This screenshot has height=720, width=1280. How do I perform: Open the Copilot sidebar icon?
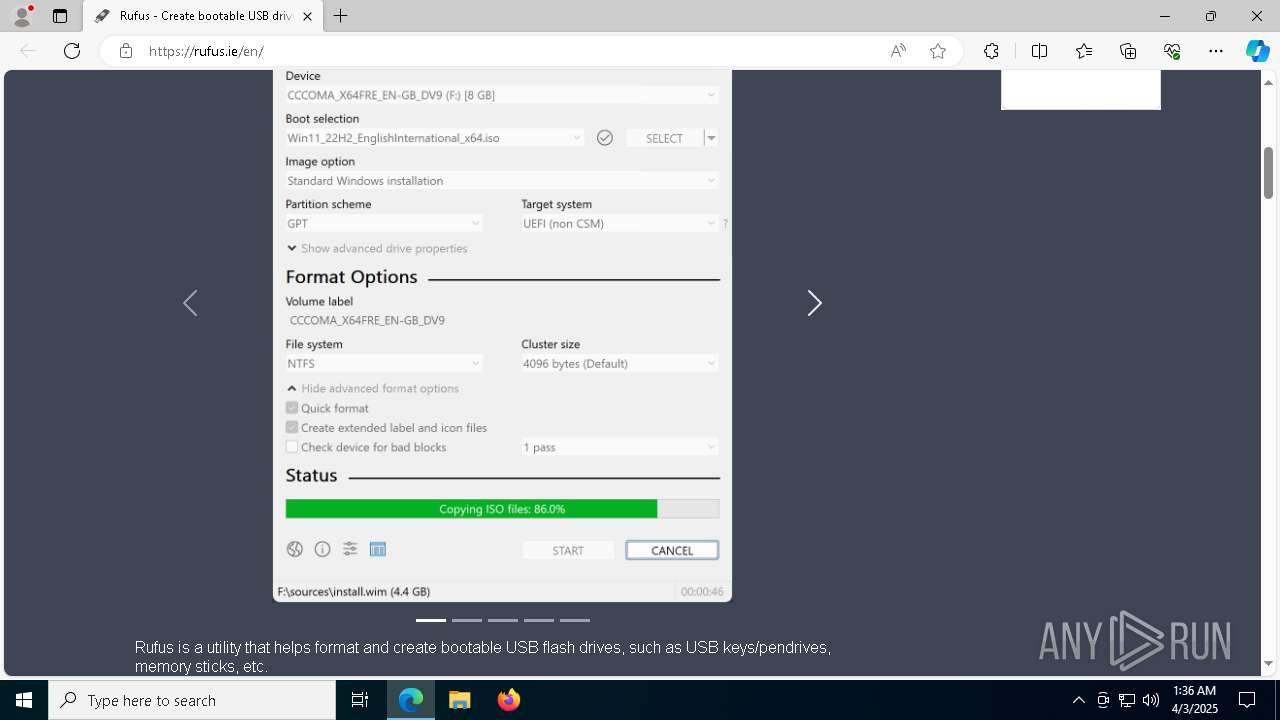(x=1257, y=51)
